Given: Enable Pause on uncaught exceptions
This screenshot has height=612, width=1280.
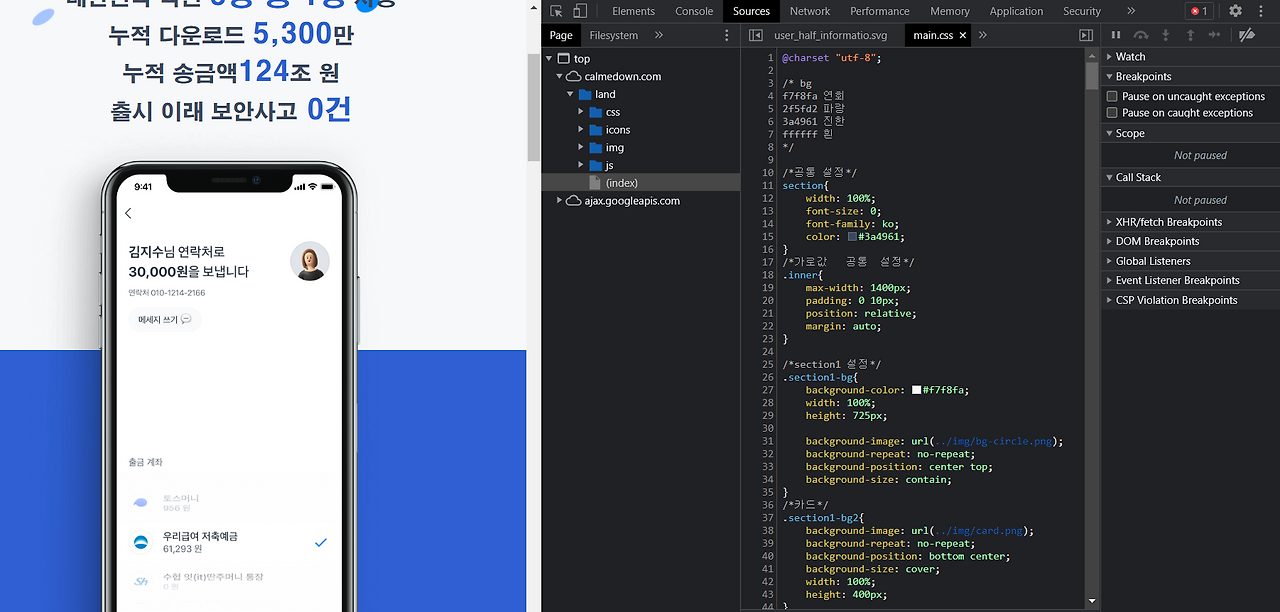Looking at the screenshot, I should point(1112,97).
